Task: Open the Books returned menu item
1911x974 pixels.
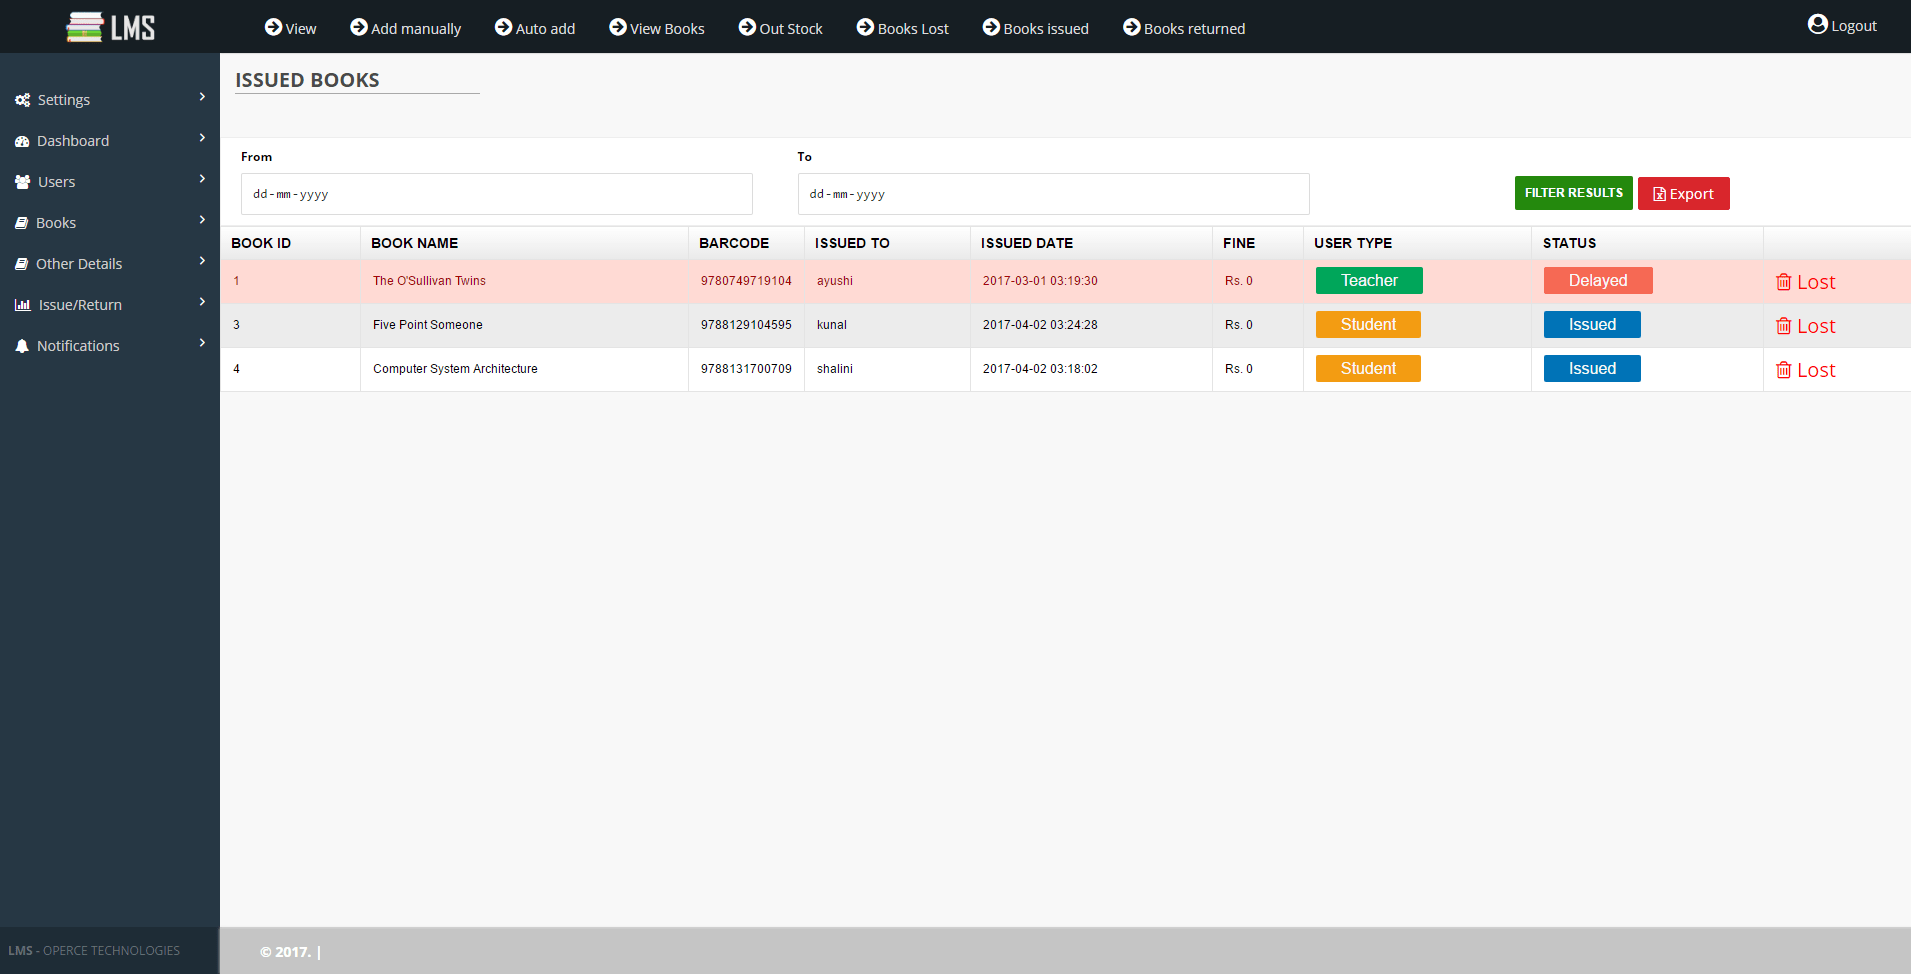Action: [1184, 28]
